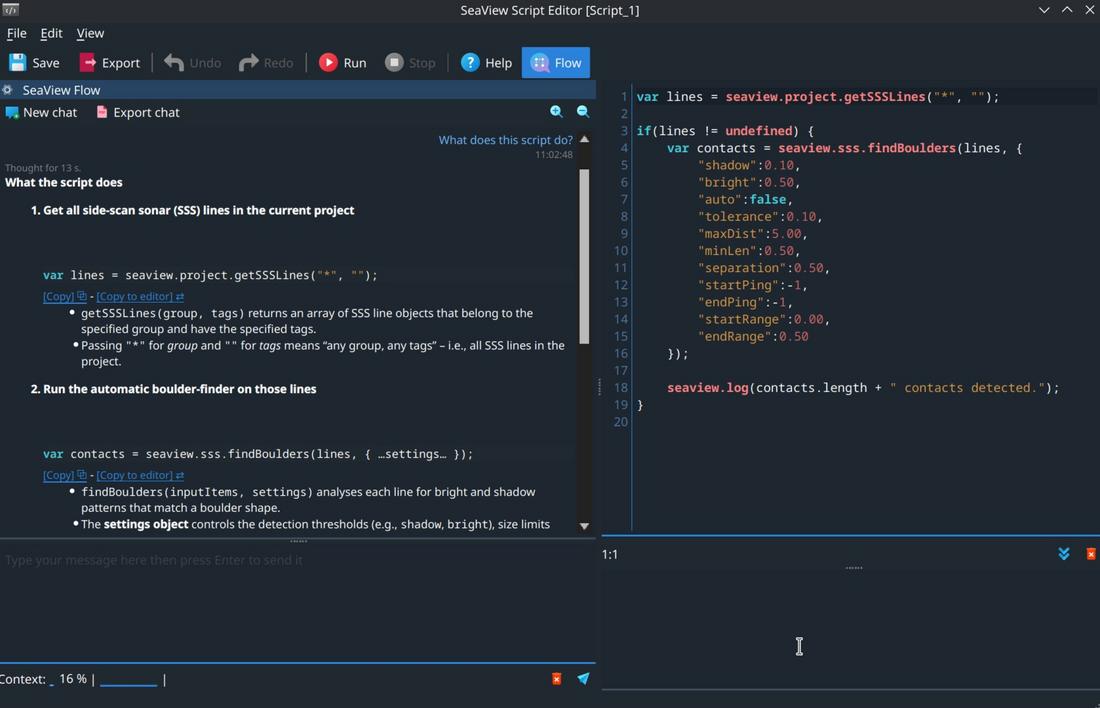Zoom in the chat view
The width and height of the screenshot is (1100, 708).
pos(556,112)
